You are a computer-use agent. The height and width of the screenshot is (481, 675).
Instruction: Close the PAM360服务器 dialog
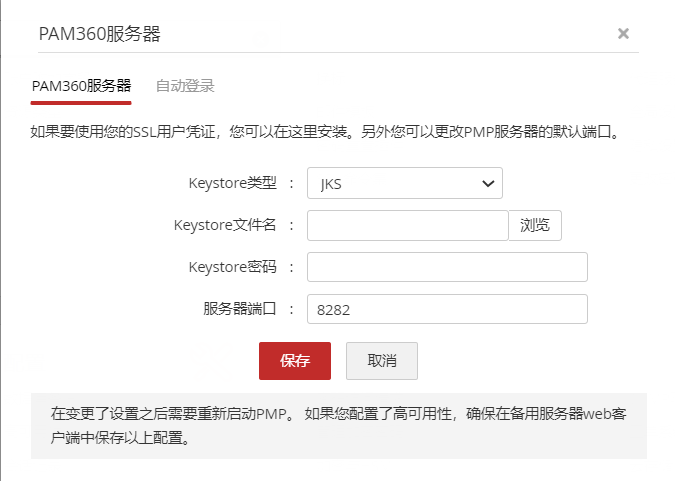[x=623, y=34]
